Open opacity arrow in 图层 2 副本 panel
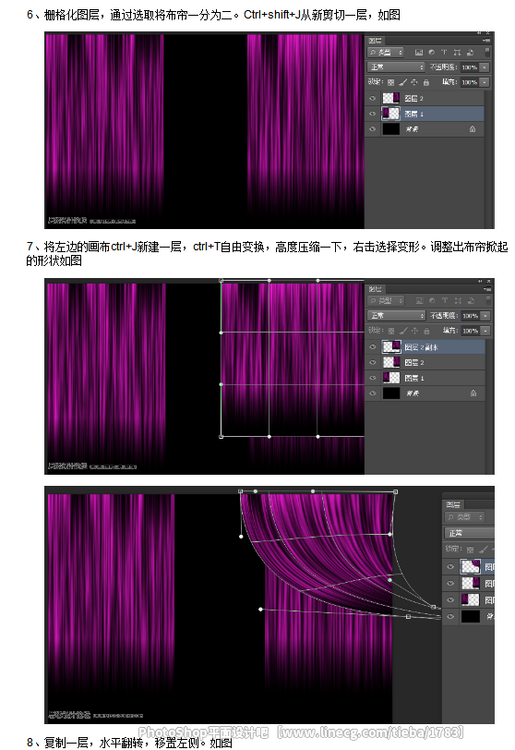This screenshot has height=750, width=515. click(x=485, y=316)
